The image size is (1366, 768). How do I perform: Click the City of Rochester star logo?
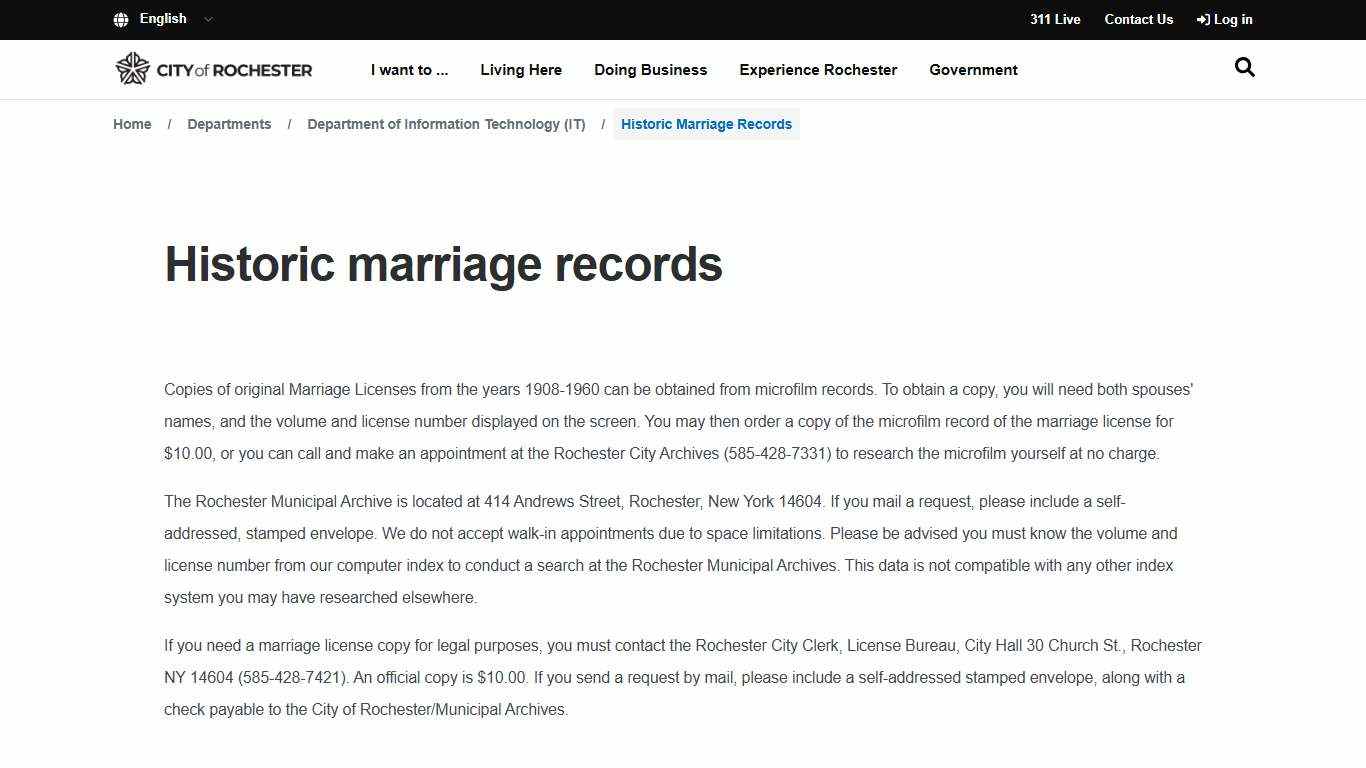coord(131,68)
